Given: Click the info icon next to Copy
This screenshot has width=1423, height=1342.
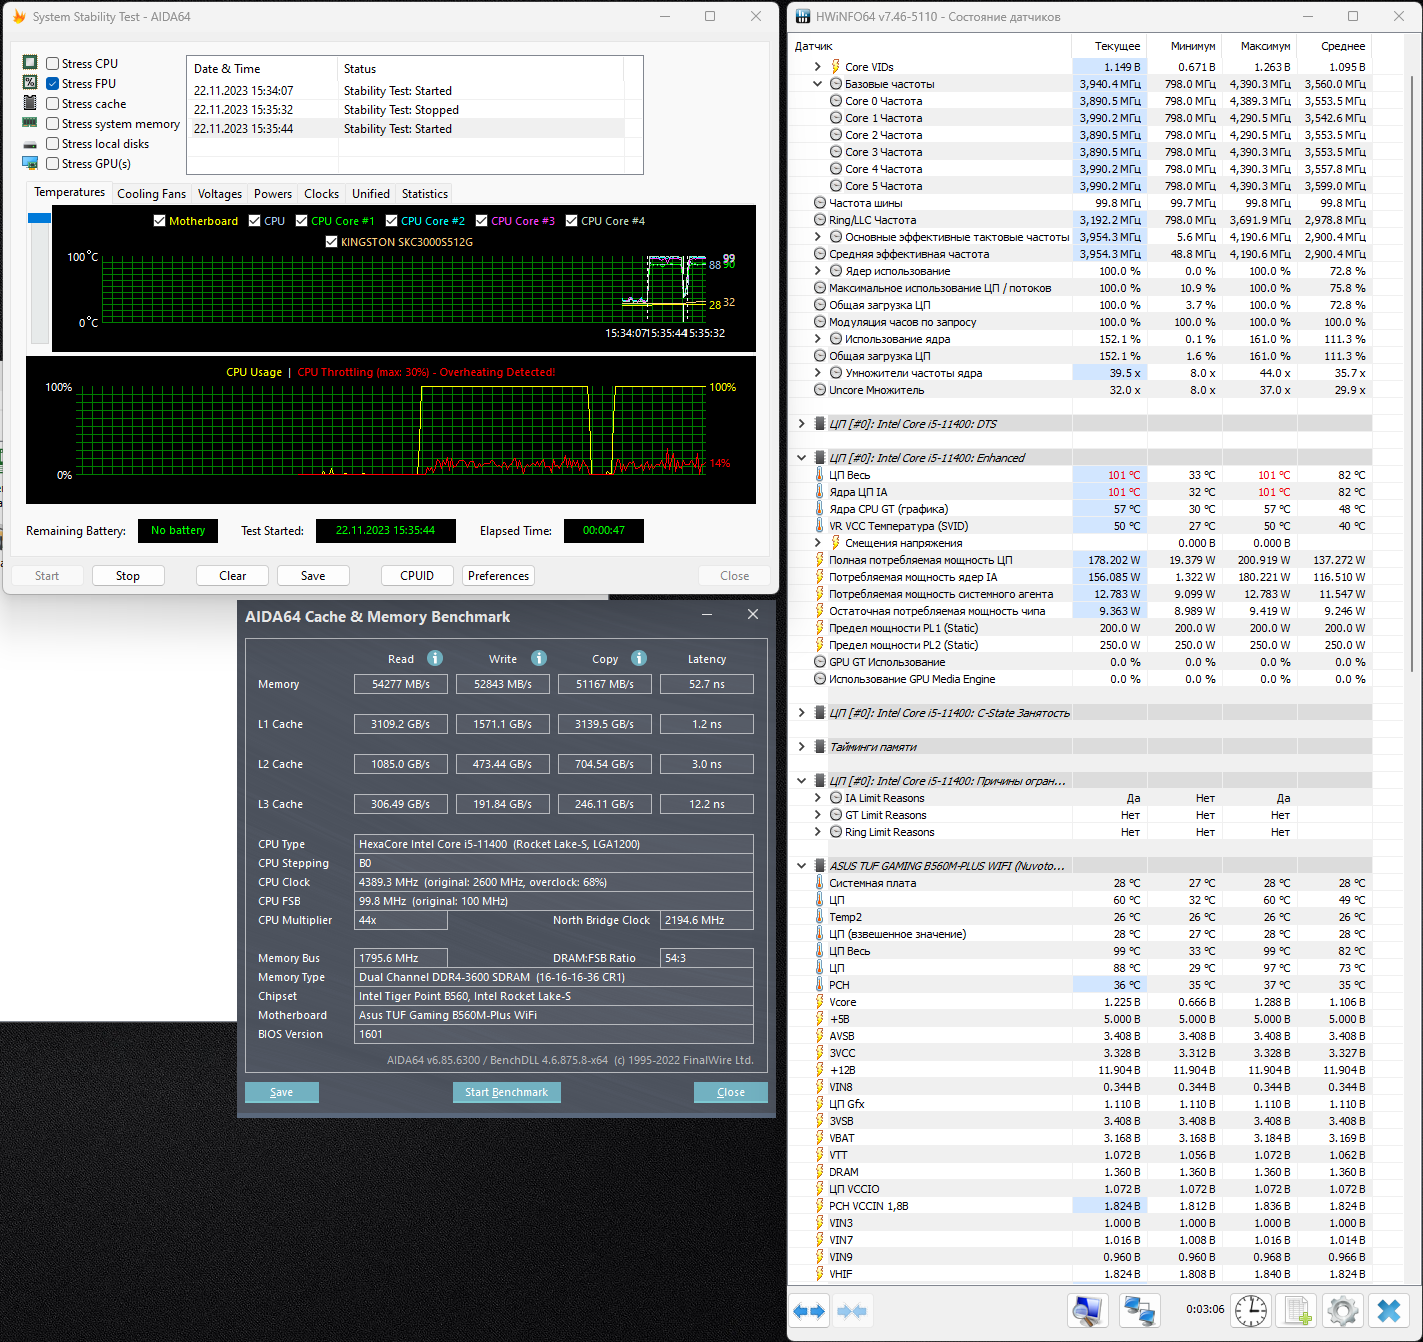Looking at the screenshot, I should click(639, 658).
